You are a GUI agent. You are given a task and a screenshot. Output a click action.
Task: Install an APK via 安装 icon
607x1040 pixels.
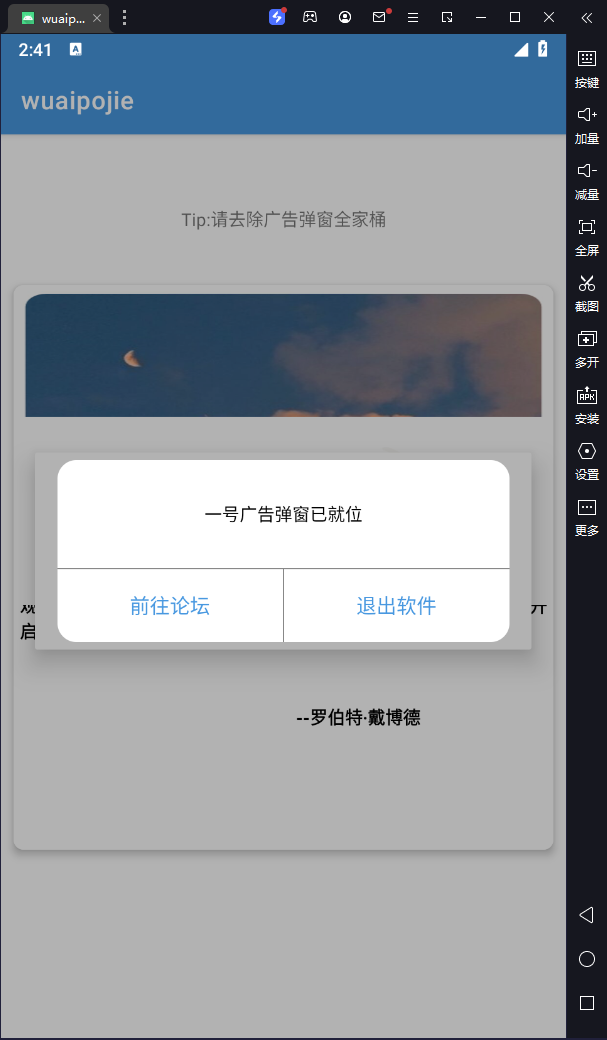(x=586, y=405)
